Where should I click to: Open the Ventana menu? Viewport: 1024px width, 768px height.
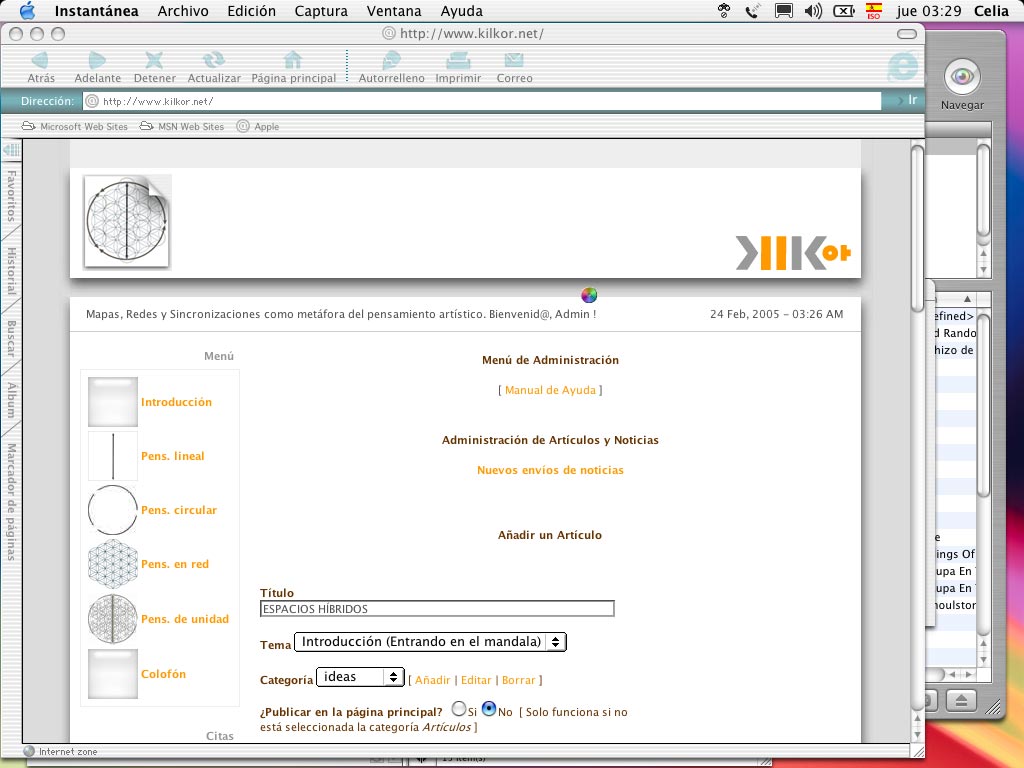(x=394, y=11)
